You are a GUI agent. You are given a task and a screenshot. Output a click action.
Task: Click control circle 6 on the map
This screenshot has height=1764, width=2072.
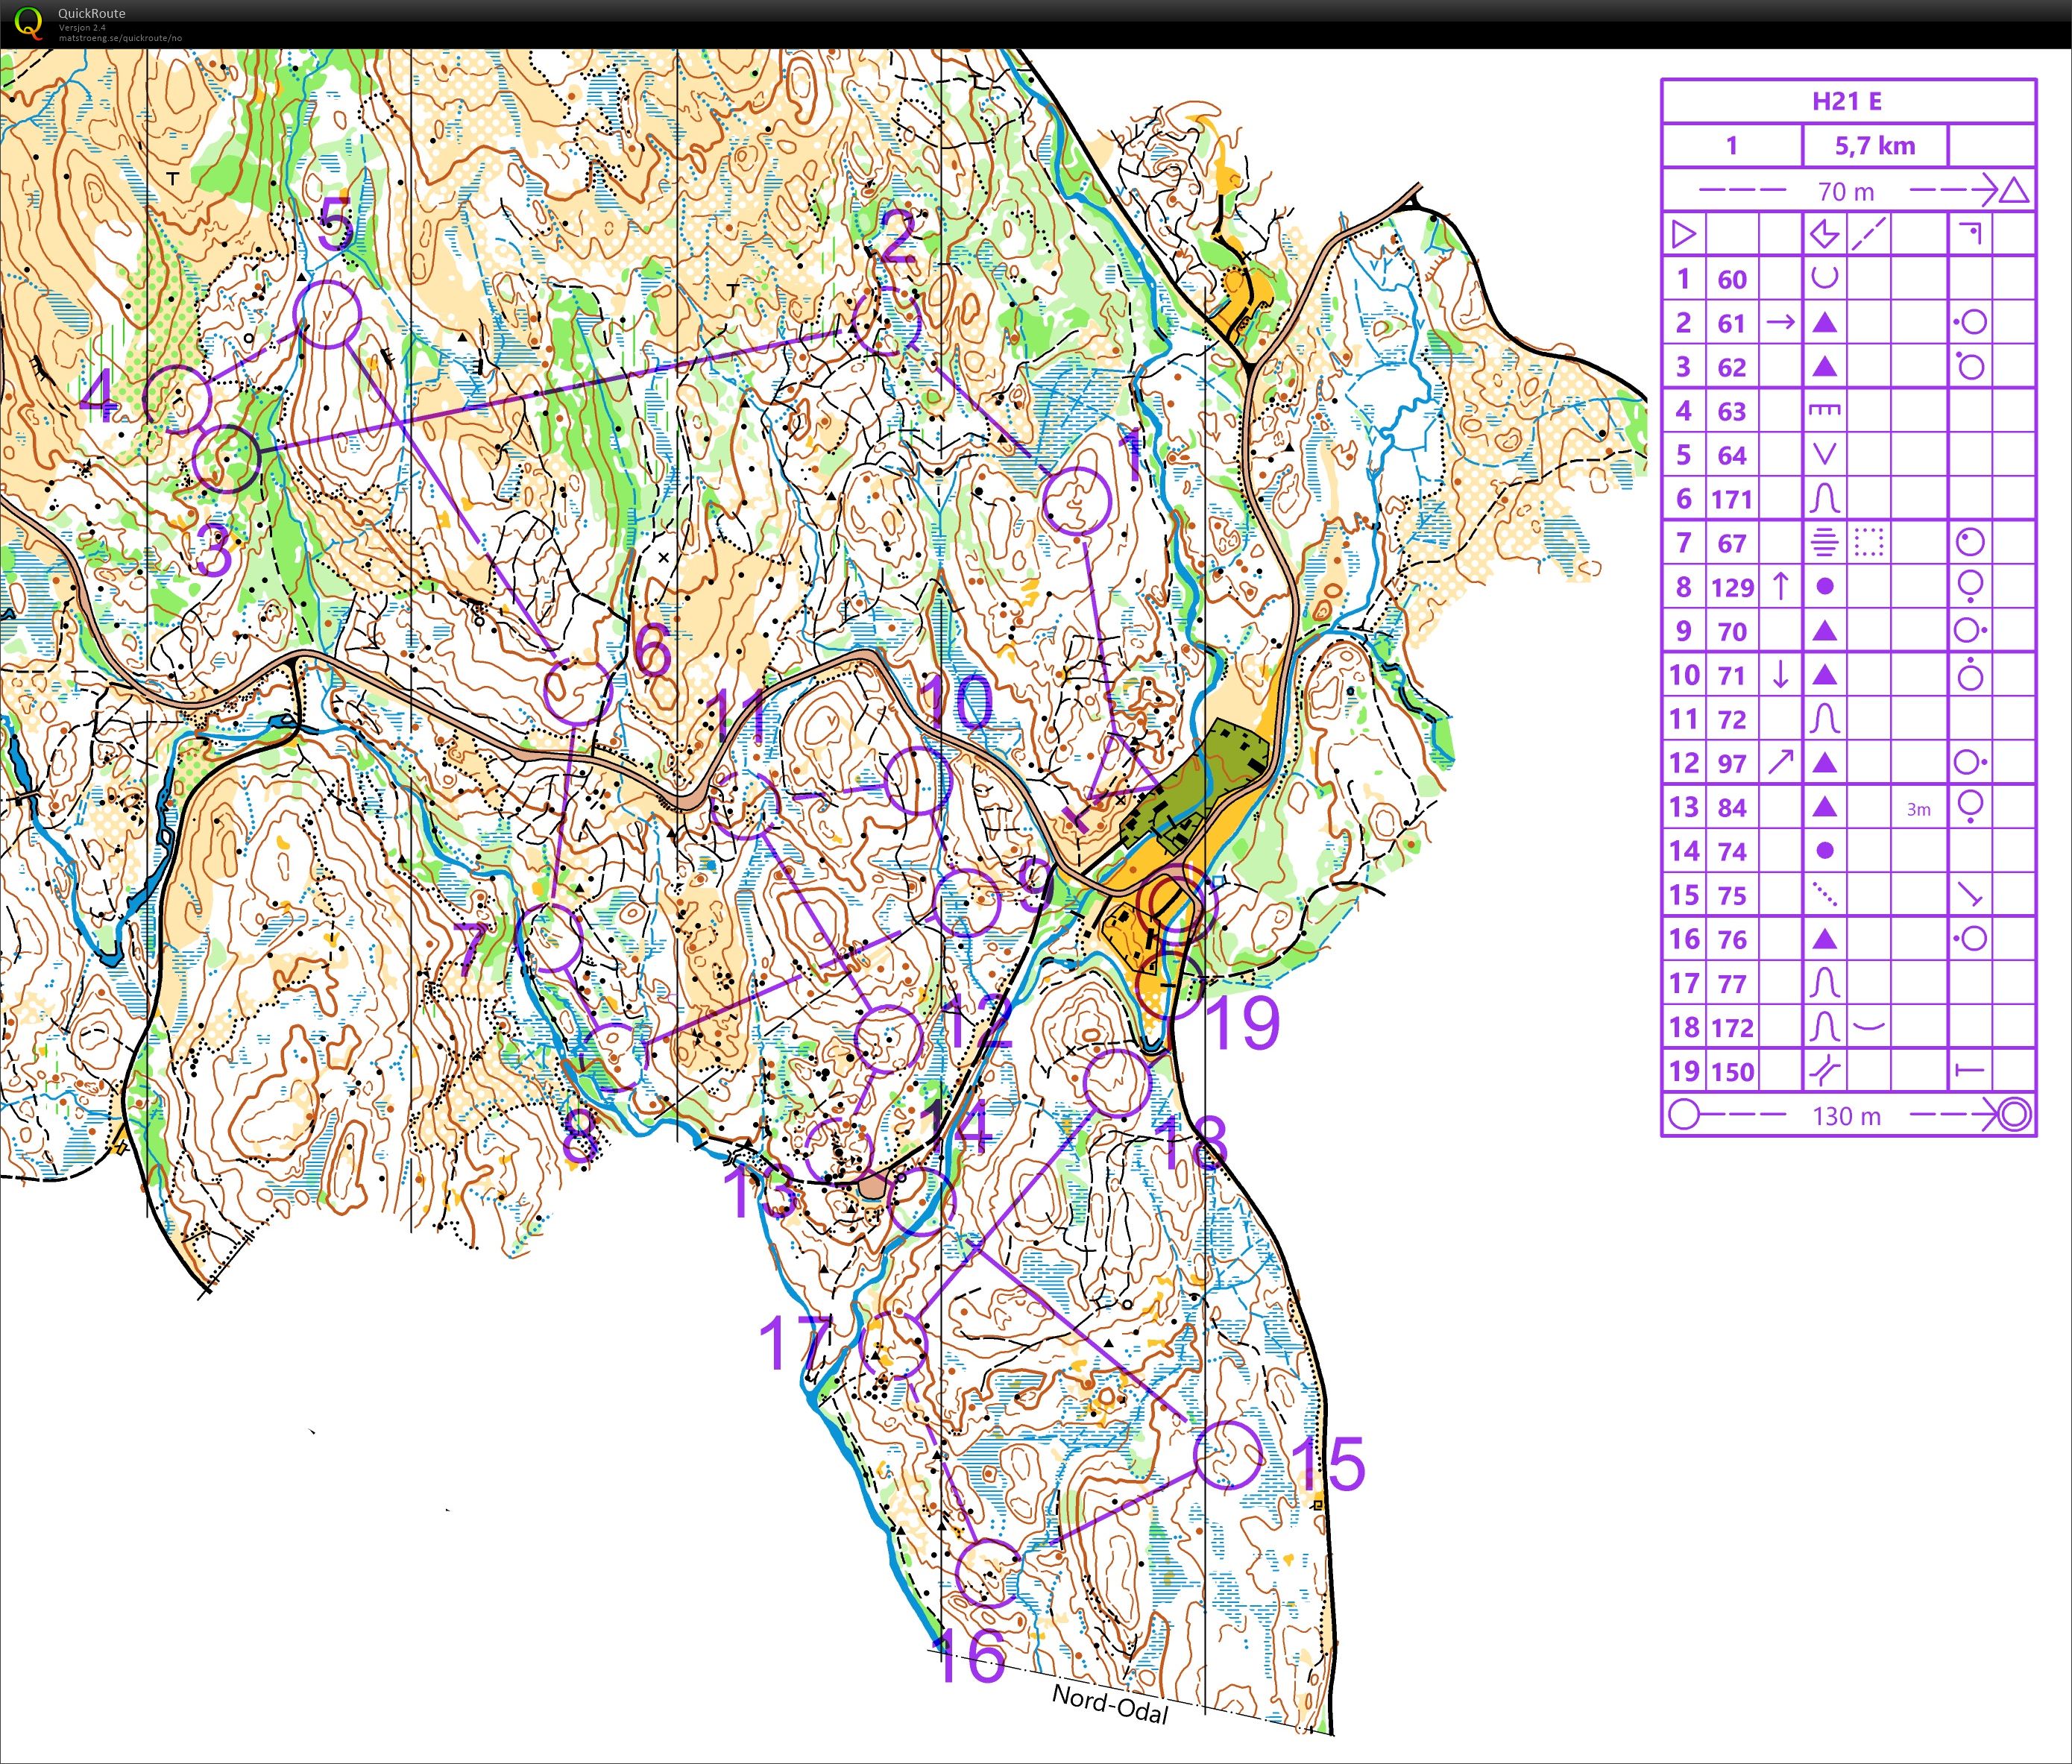click(x=578, y=689)
